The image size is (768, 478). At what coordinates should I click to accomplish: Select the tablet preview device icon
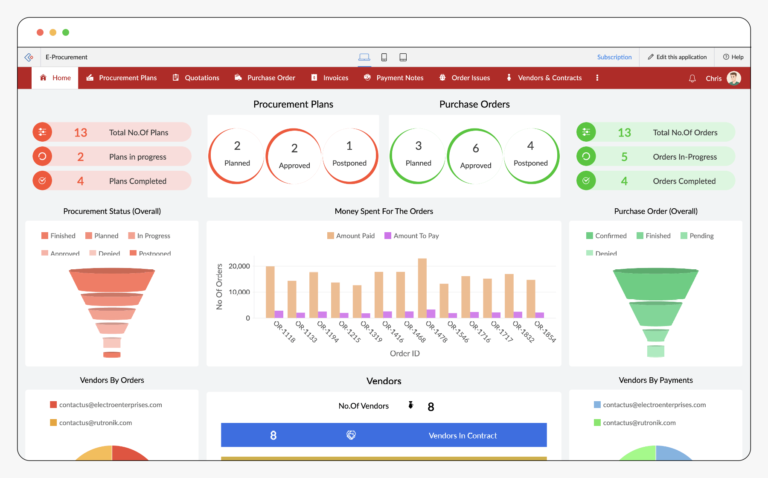click(x=384, y=57)
